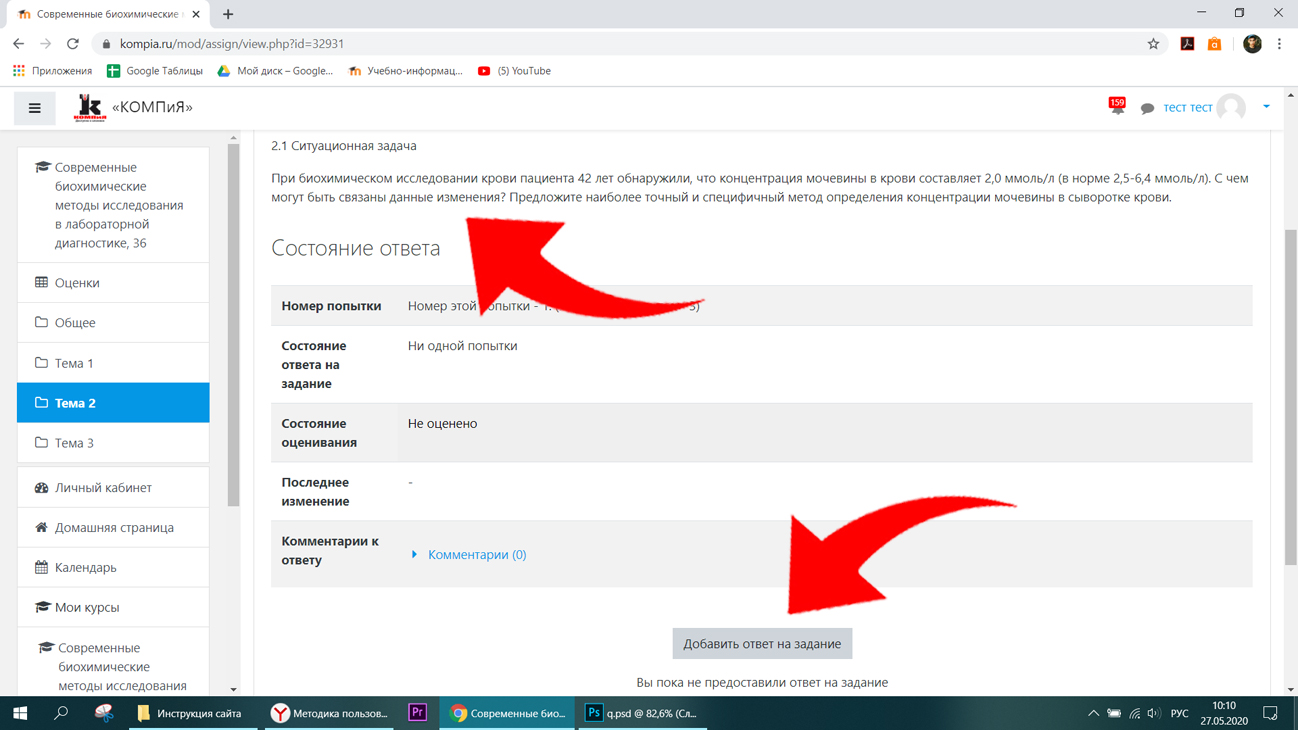Open the notifications bell icon
Image resolution: width=1298 pixels, height=730 pixels.
1117,106
